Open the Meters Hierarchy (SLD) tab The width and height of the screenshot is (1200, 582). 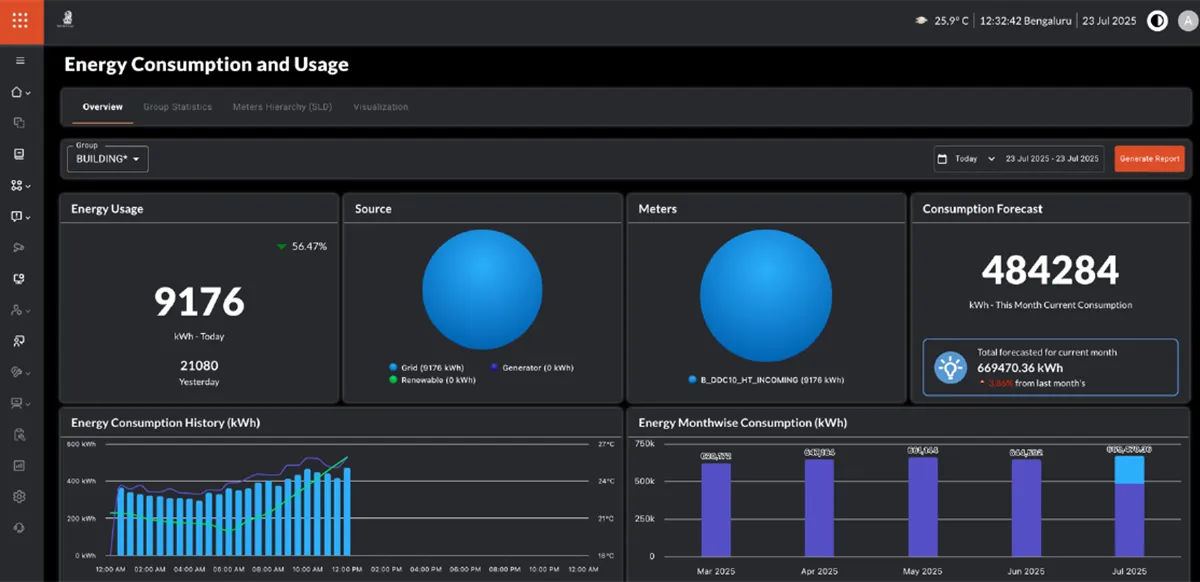pos(282,107)
